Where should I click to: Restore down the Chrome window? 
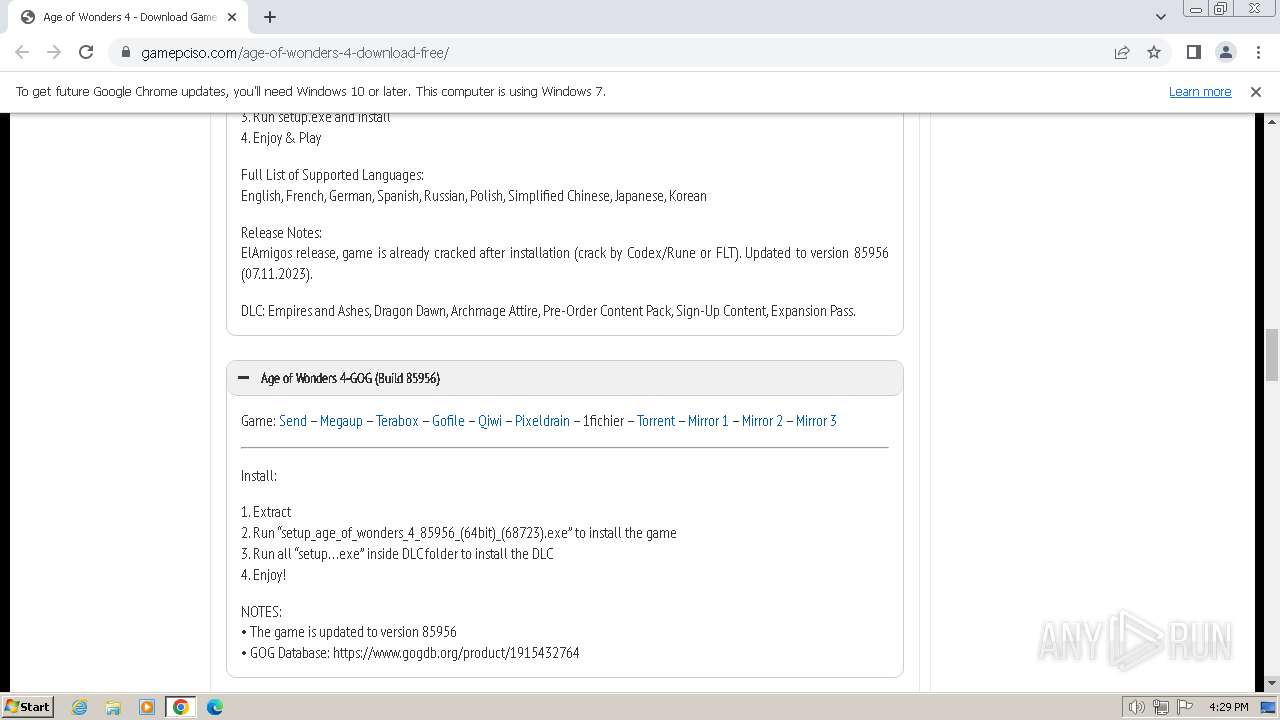coord(1221,9)
